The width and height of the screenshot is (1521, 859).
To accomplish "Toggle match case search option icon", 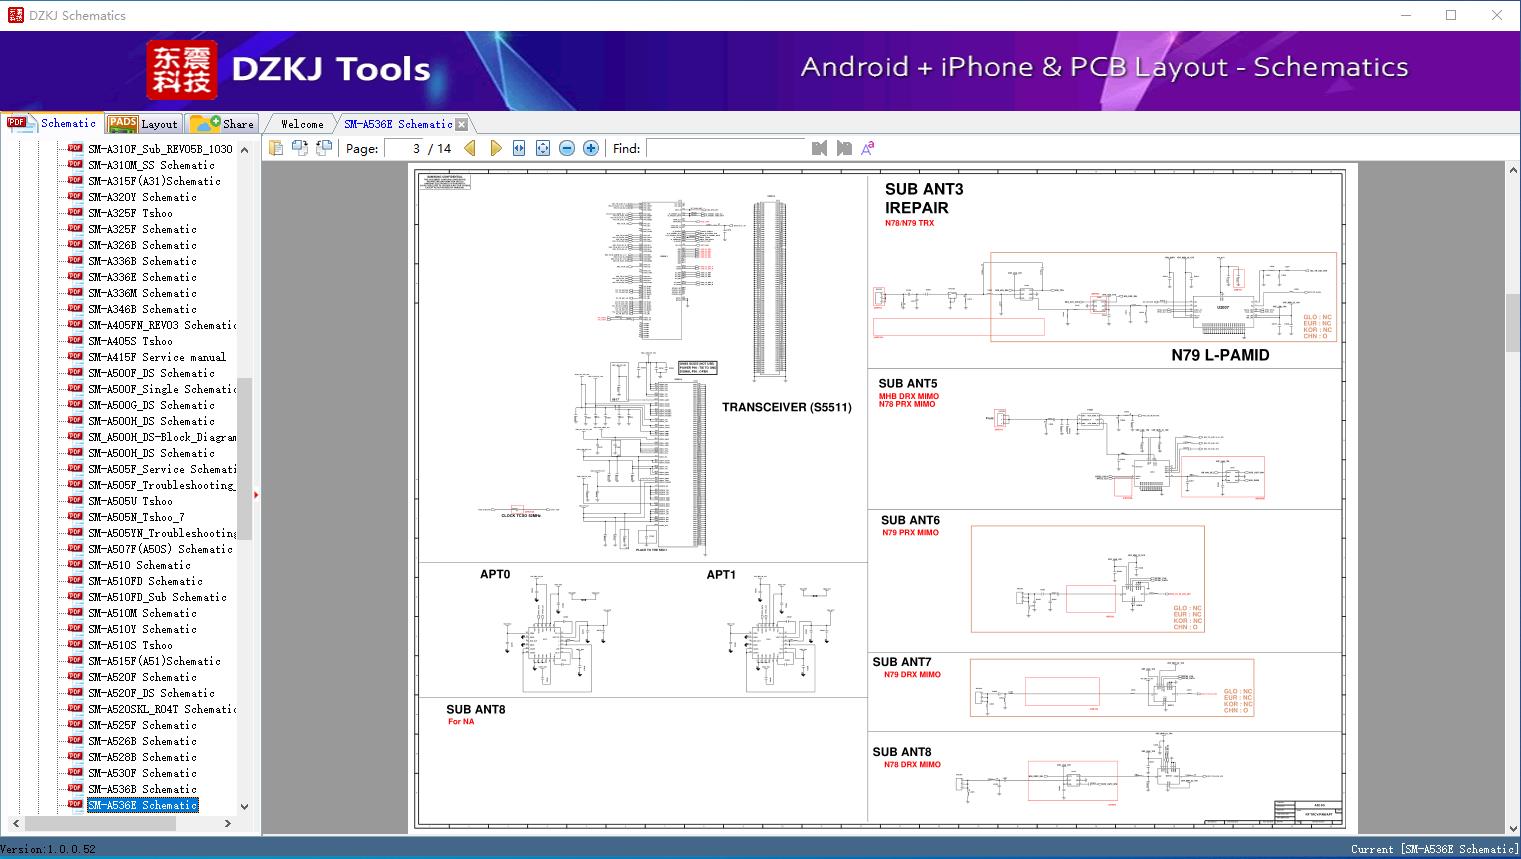I will click(868, 148).
